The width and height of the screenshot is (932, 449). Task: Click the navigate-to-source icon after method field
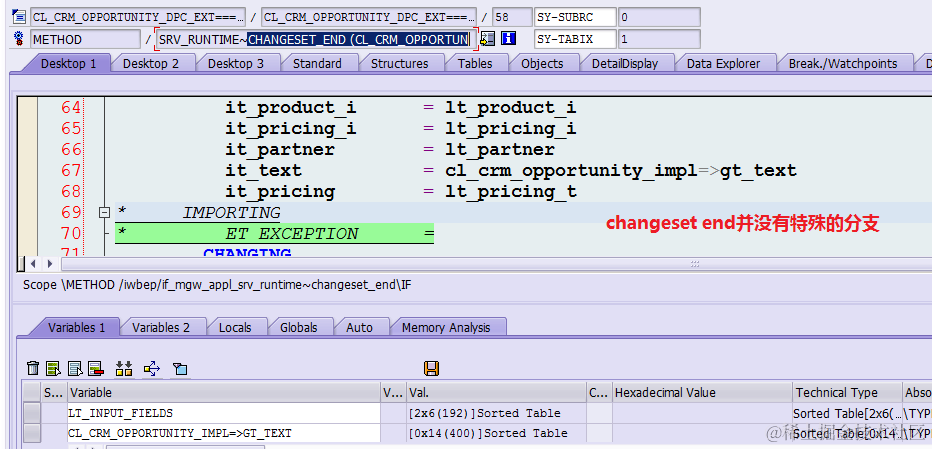487,39
